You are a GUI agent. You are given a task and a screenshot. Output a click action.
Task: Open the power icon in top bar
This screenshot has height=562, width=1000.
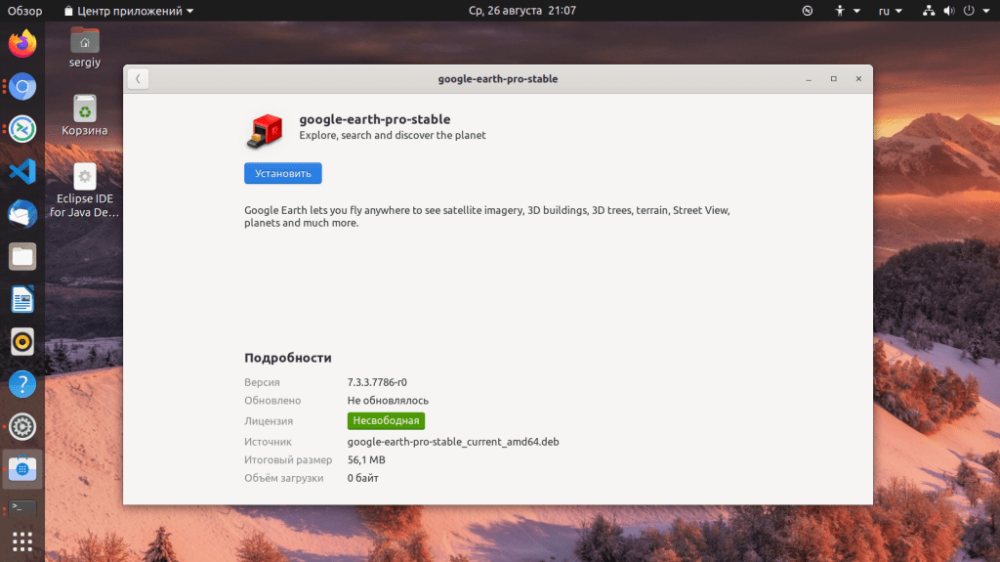pyautogui.click(x=969, y=11)
